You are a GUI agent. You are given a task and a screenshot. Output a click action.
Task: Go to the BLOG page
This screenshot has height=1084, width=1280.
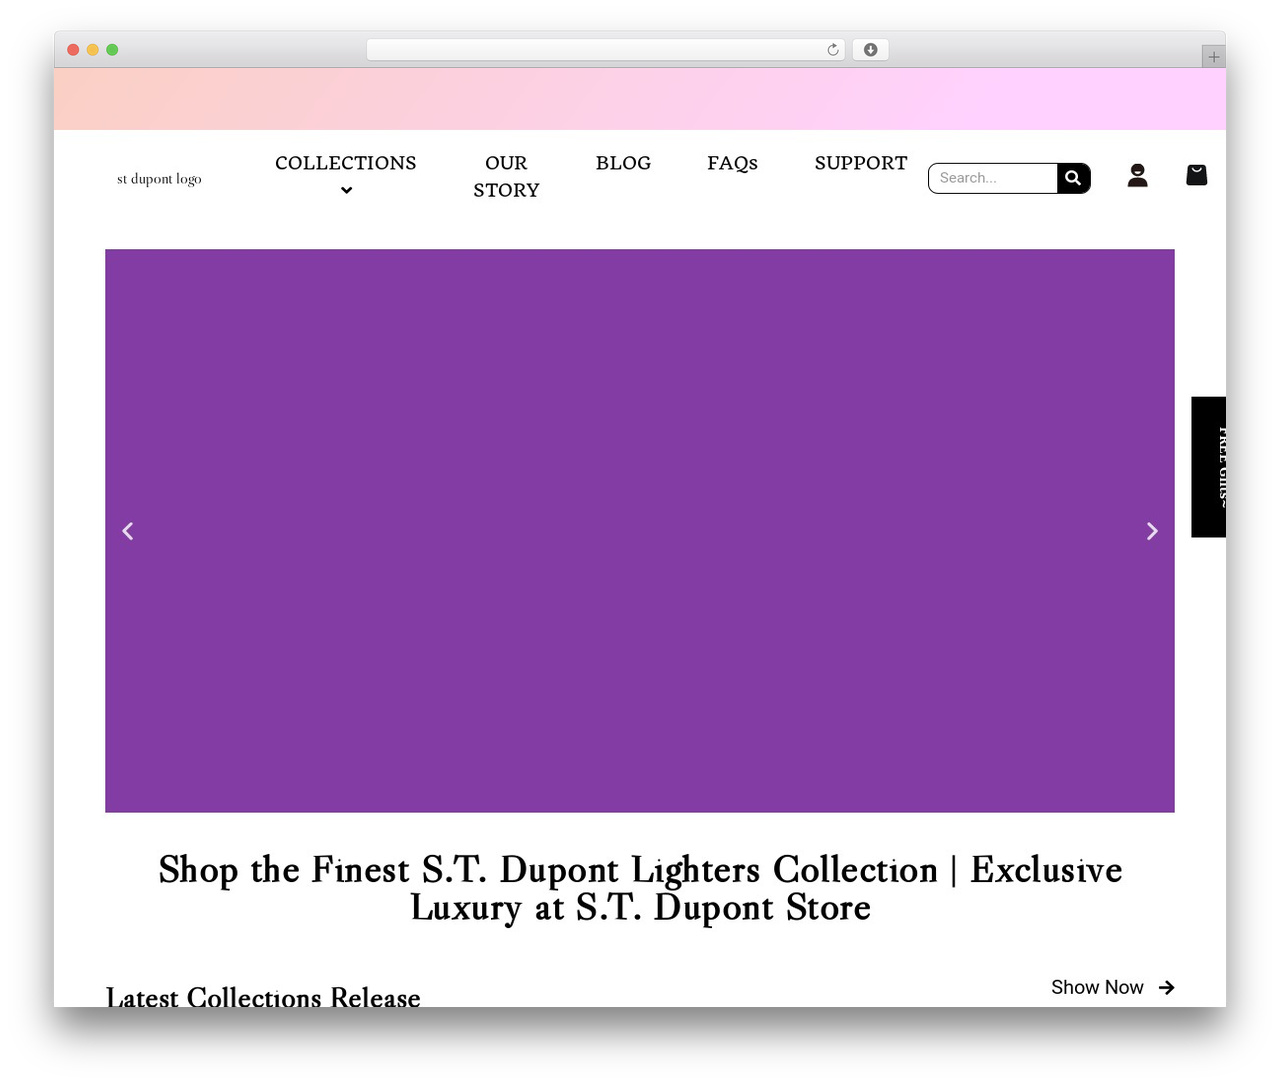(x=623, y=163)
